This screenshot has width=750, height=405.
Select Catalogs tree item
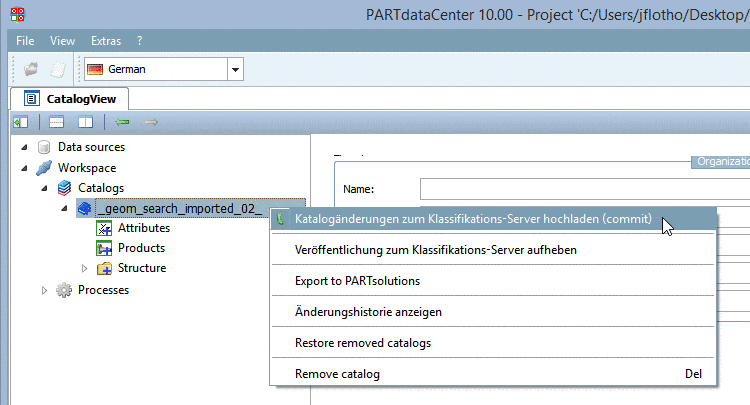tap(101, 188)
